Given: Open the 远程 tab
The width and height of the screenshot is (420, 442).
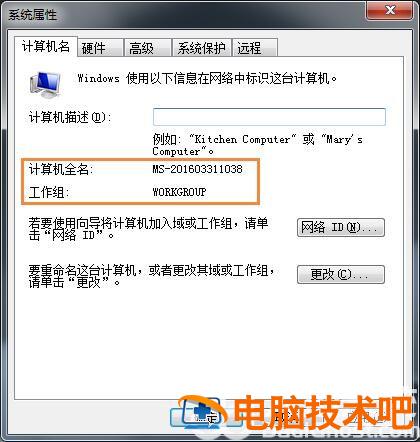Looking at the screenshot, I should point(255,48).
